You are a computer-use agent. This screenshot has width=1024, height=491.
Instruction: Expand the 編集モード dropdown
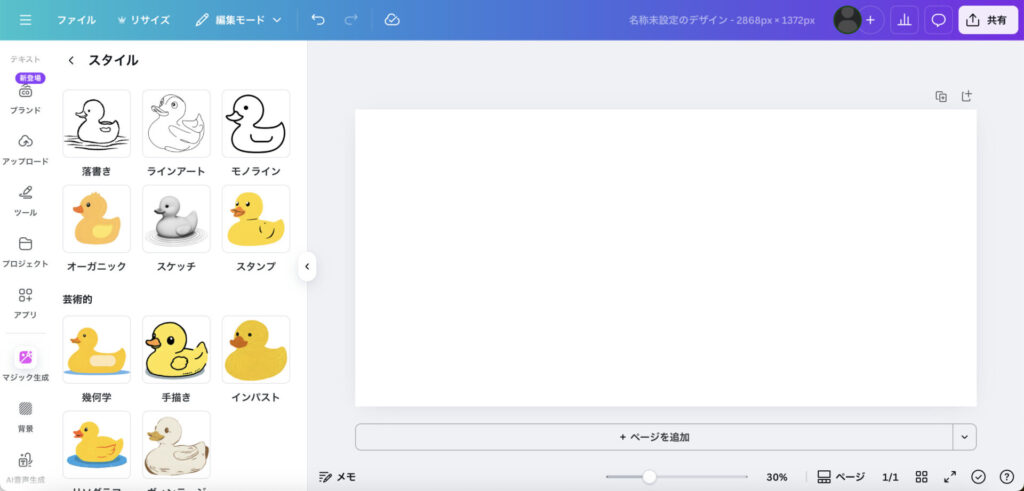coord(238,20)
